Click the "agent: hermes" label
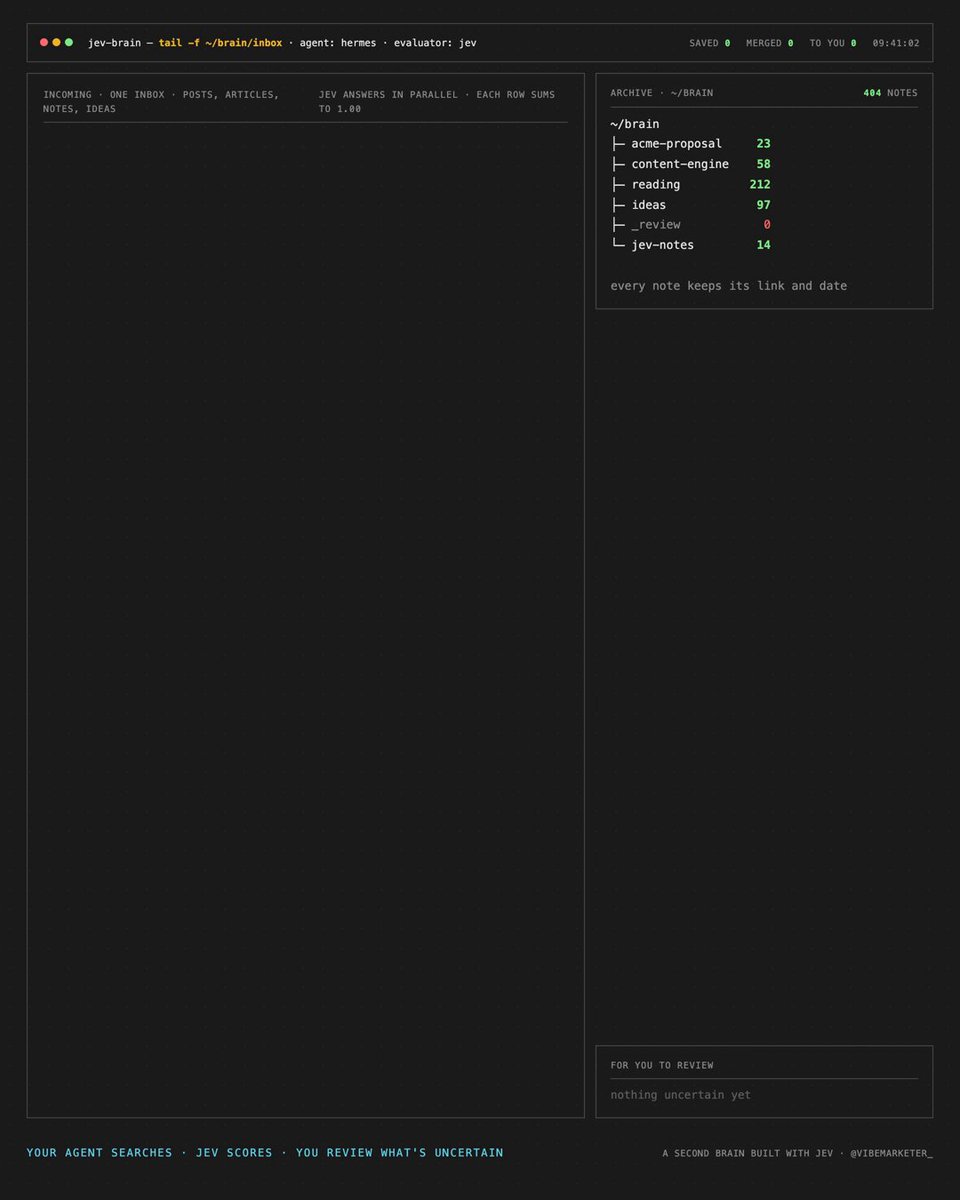The height and width of the screenshot is (1200, 960). pyautogui.click(x=340, y=43)
